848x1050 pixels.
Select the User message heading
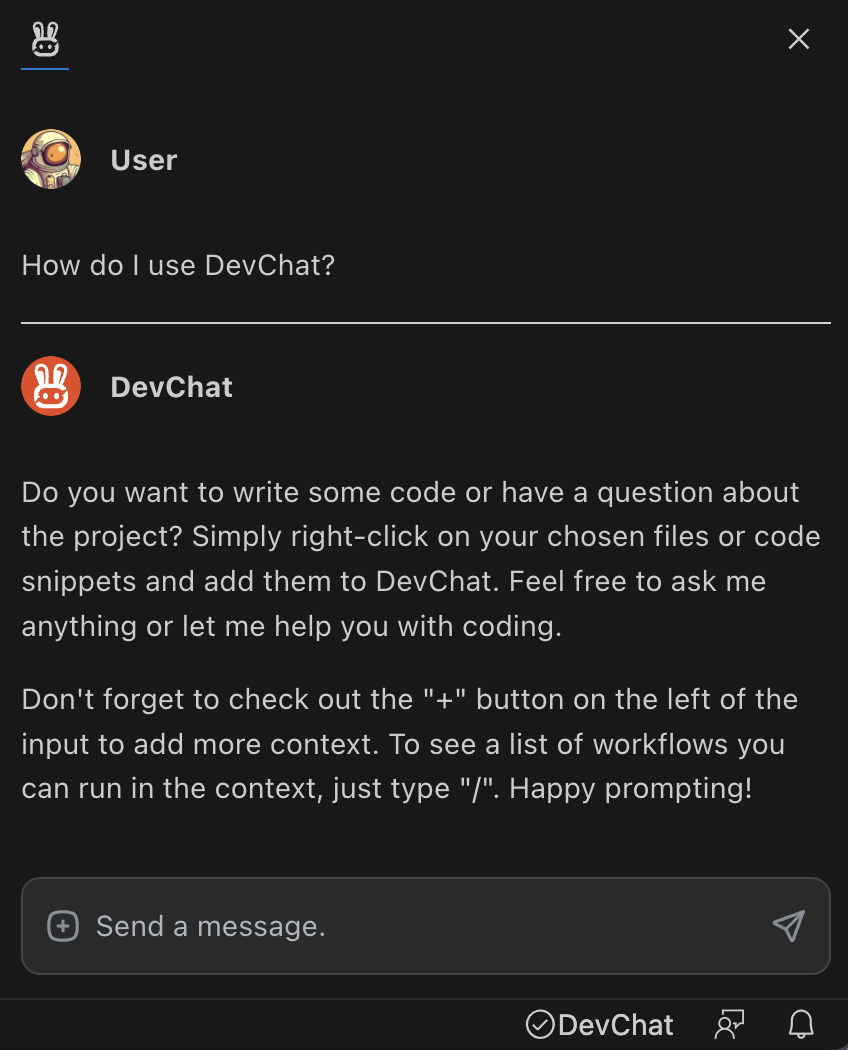click(143, 159)
